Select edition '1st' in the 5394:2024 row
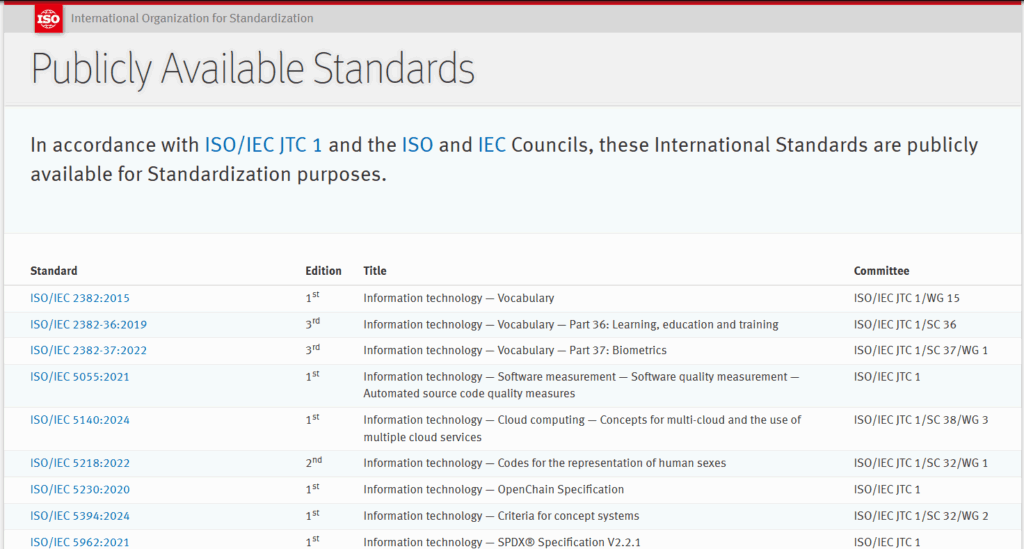Image resolution: width=1024 pixels, height=549 pixels. point(312,515)
